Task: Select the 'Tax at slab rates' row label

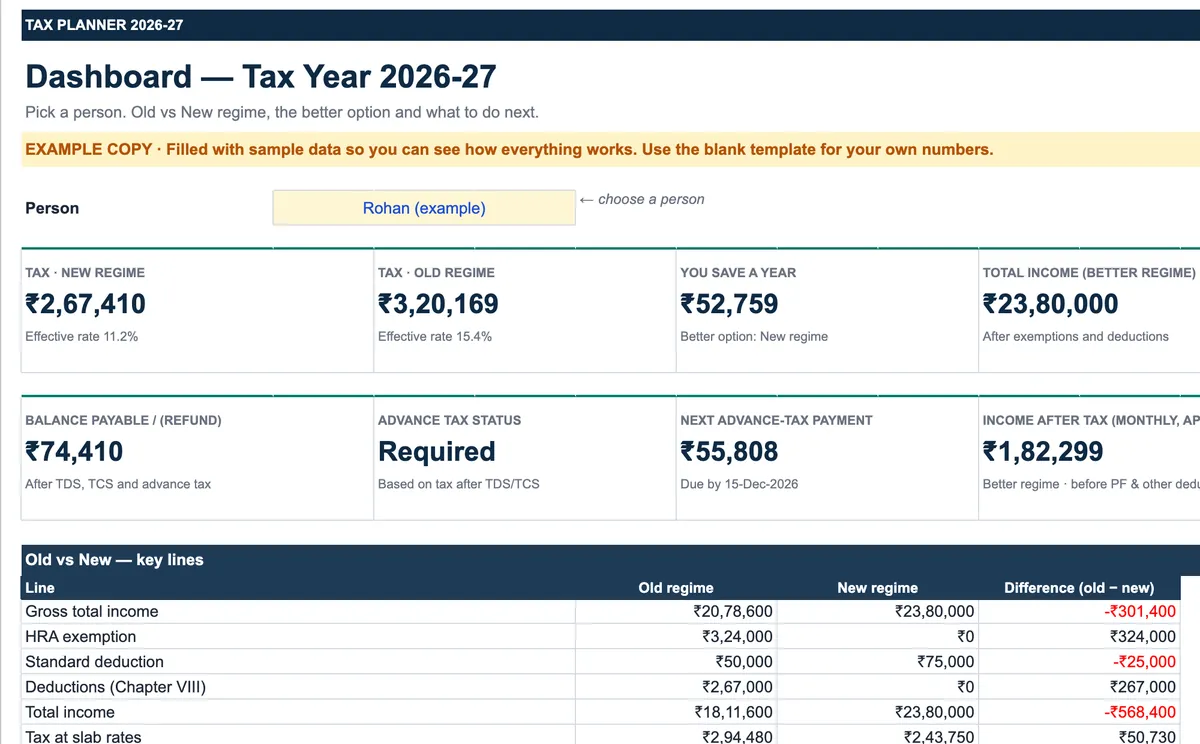Action: 83,737
